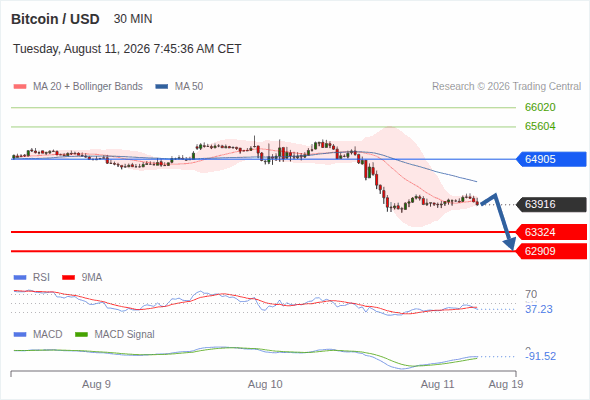The height and width of the screenshot is (400, 590).
Task: Click the Tuesday, August 11, 2026 timestamp
Action: [x=127, y=49]
